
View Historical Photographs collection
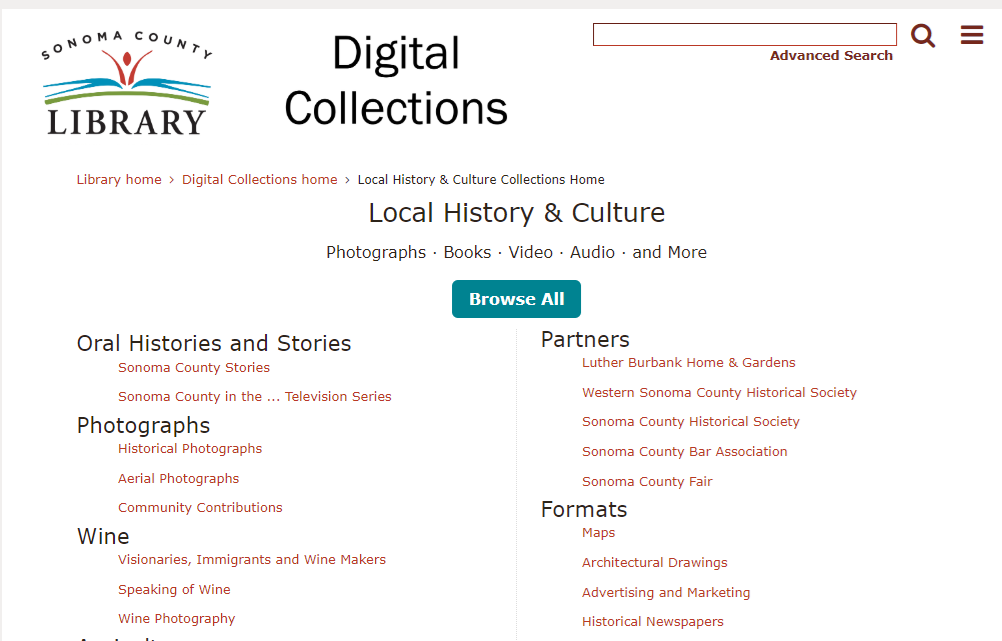click(x=190, y=449)
